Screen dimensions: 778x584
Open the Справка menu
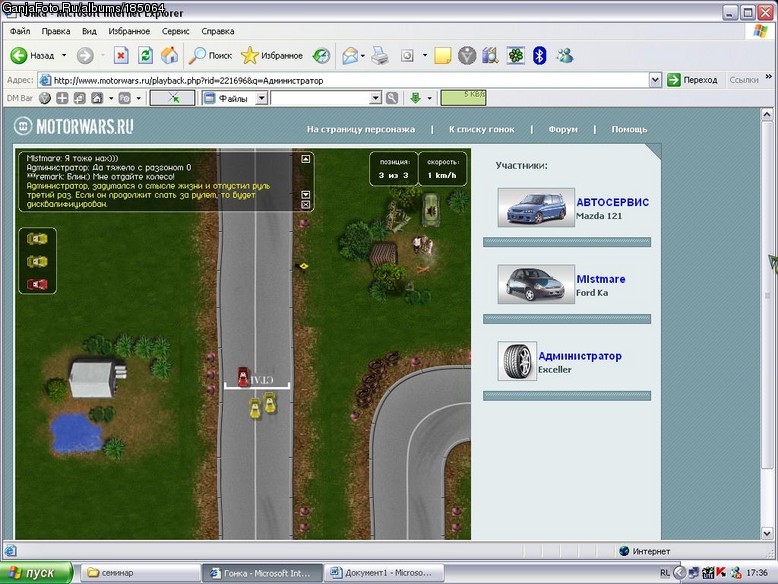coord(218,31)
